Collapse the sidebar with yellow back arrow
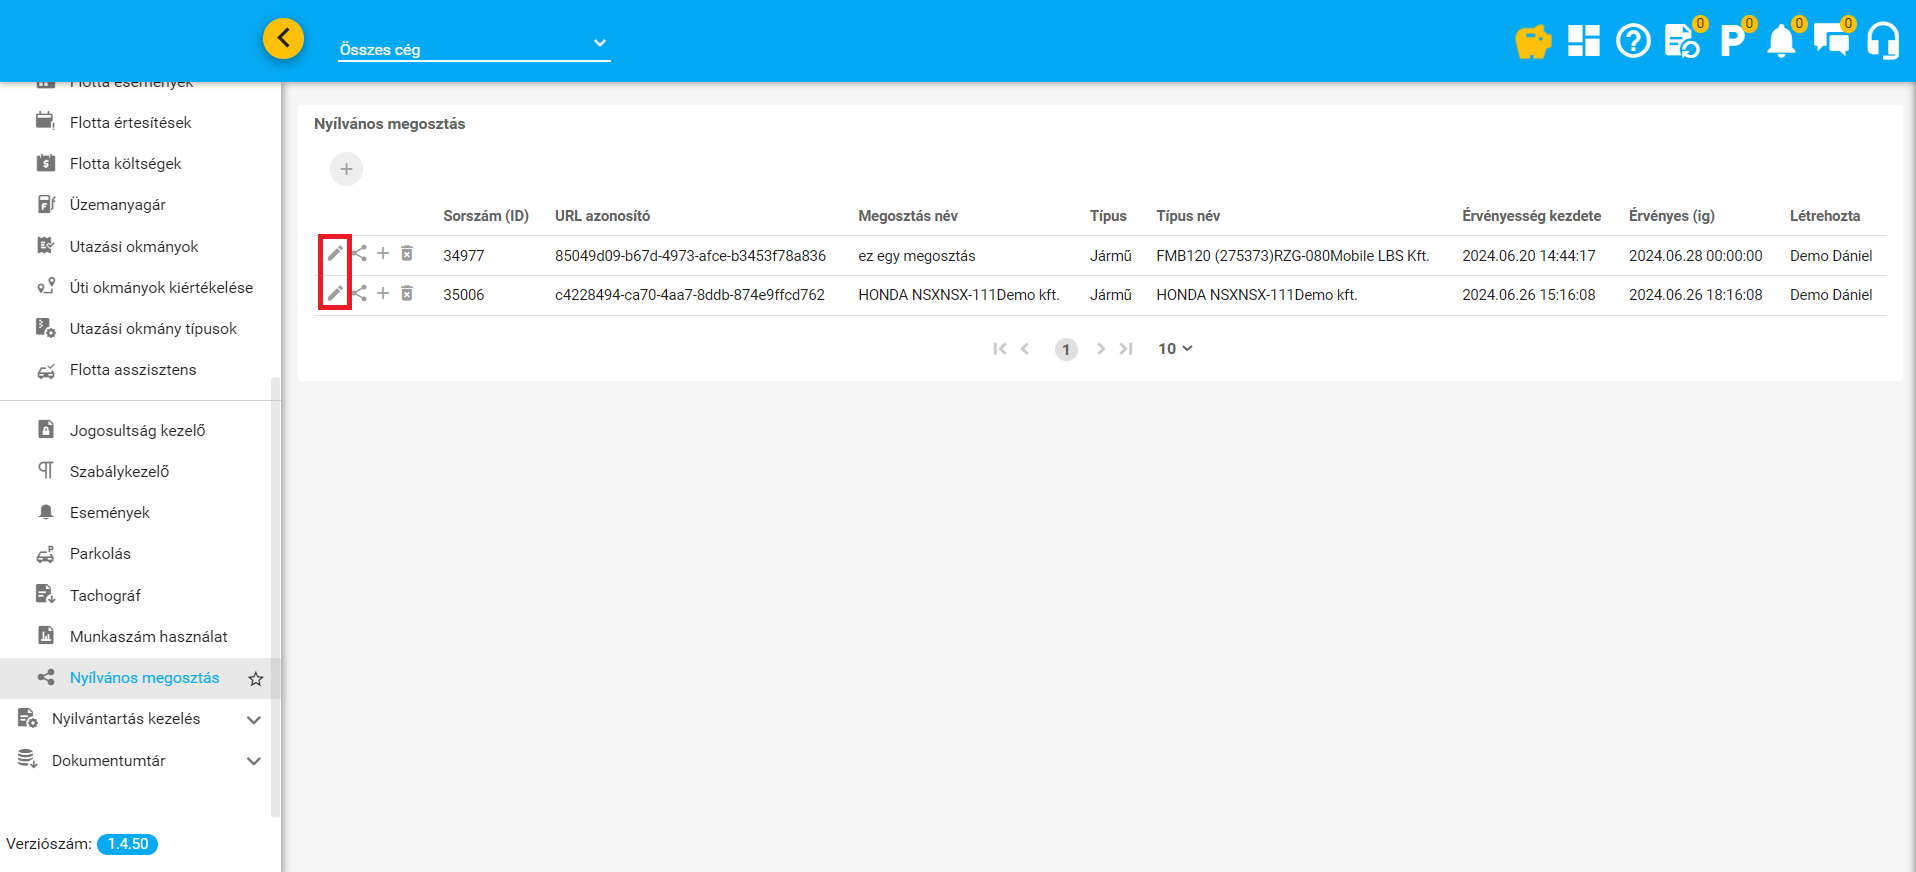The height and width of the screenshot is (872, 1916). pyautogui.click(x=284, y=39)
